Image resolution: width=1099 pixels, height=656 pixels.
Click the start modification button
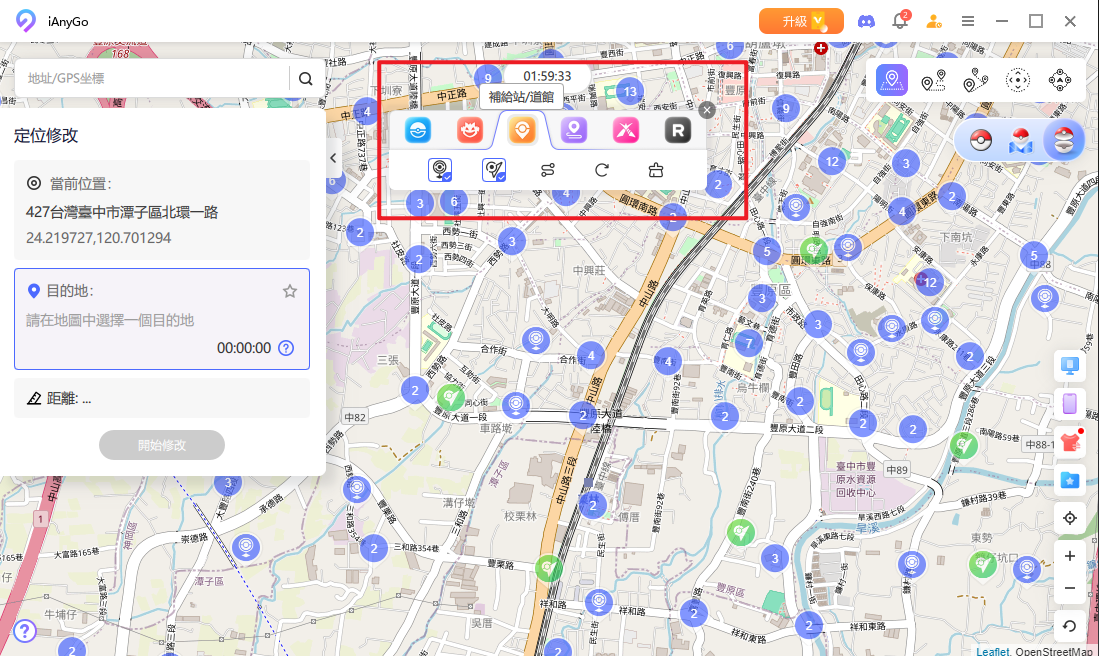[162, 445]
